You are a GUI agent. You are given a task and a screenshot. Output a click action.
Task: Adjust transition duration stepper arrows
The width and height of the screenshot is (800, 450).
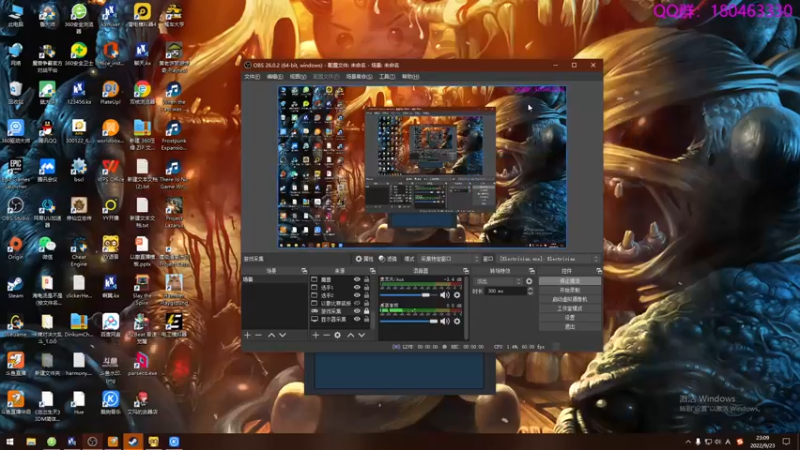click(530, 291)
